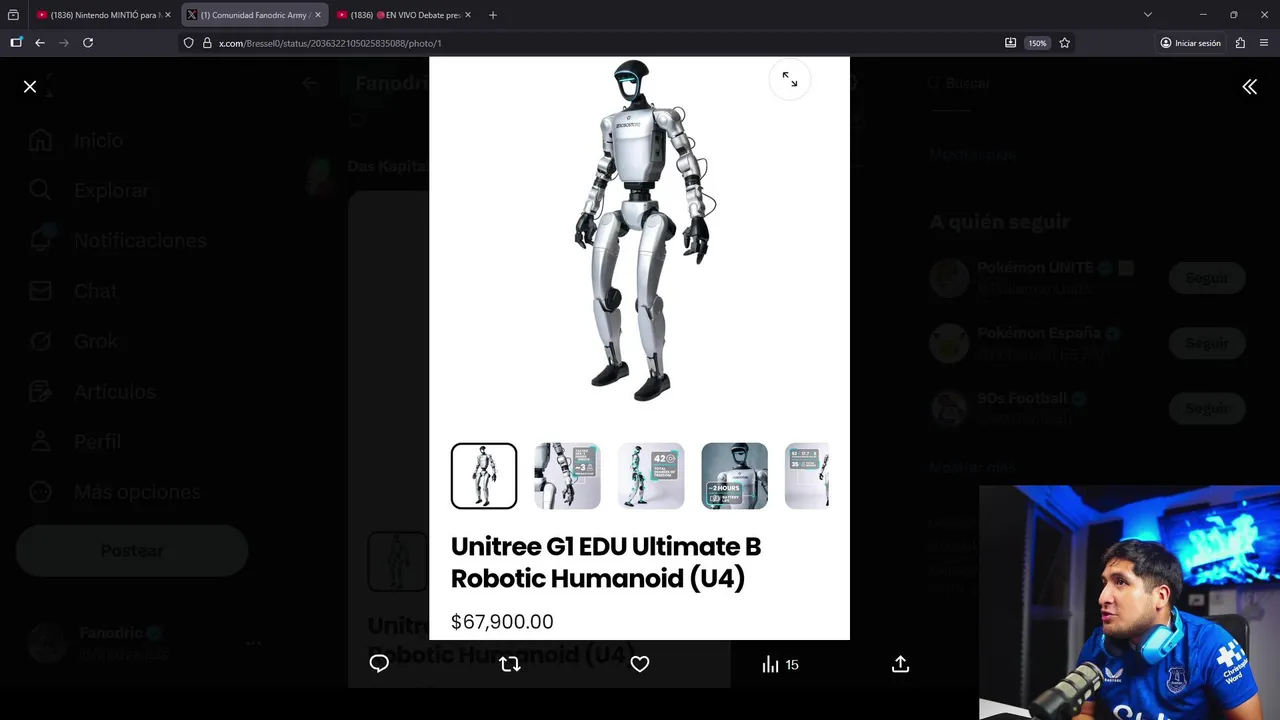Open the recent tabs view icon
The height and width of the screenshot is (720, 1280).
(x=13, y=15)
